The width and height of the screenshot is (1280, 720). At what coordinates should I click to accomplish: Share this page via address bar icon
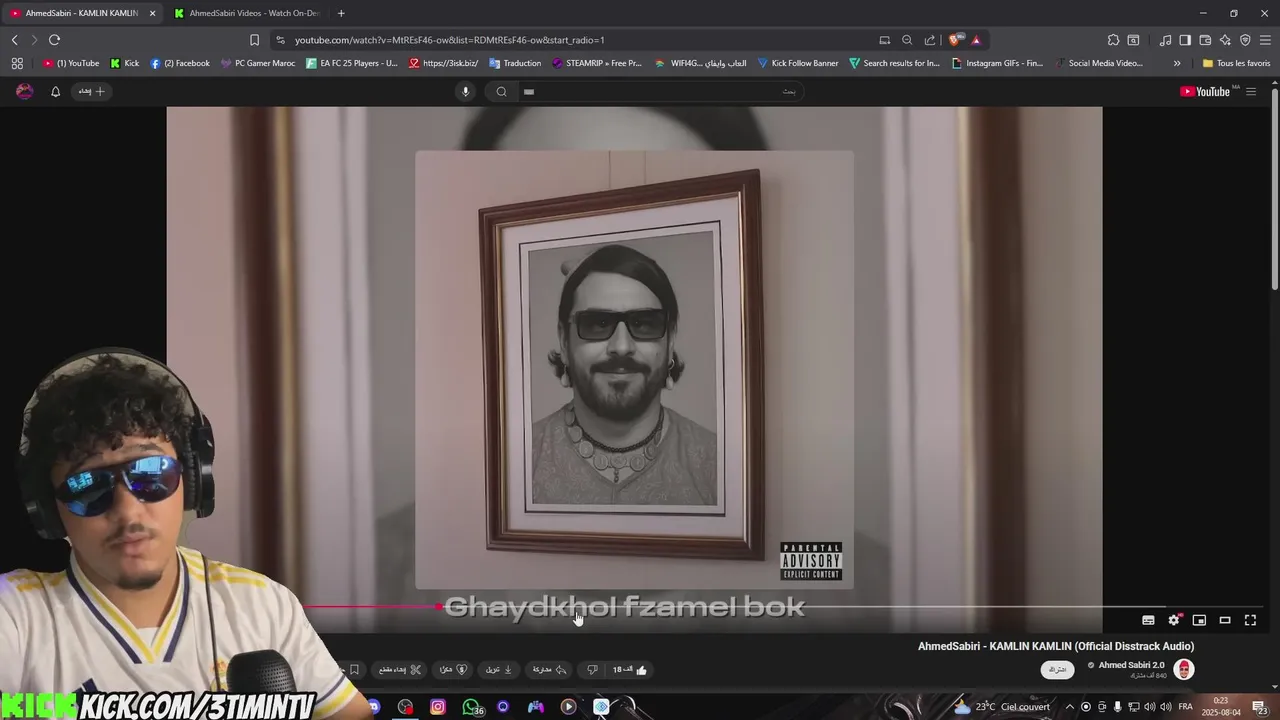[930, 40]
